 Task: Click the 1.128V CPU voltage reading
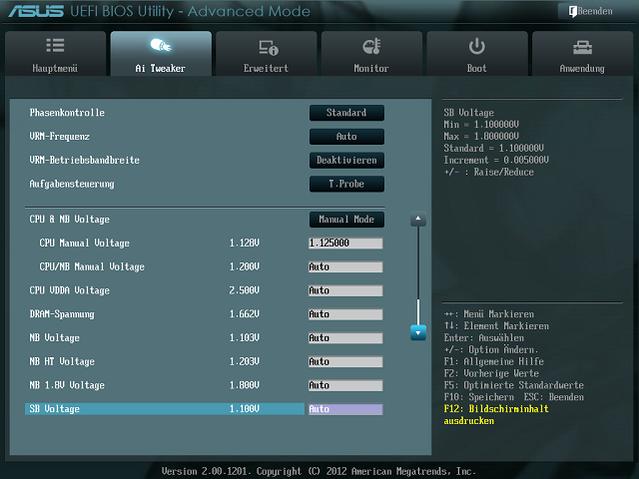tap(244, 243)
